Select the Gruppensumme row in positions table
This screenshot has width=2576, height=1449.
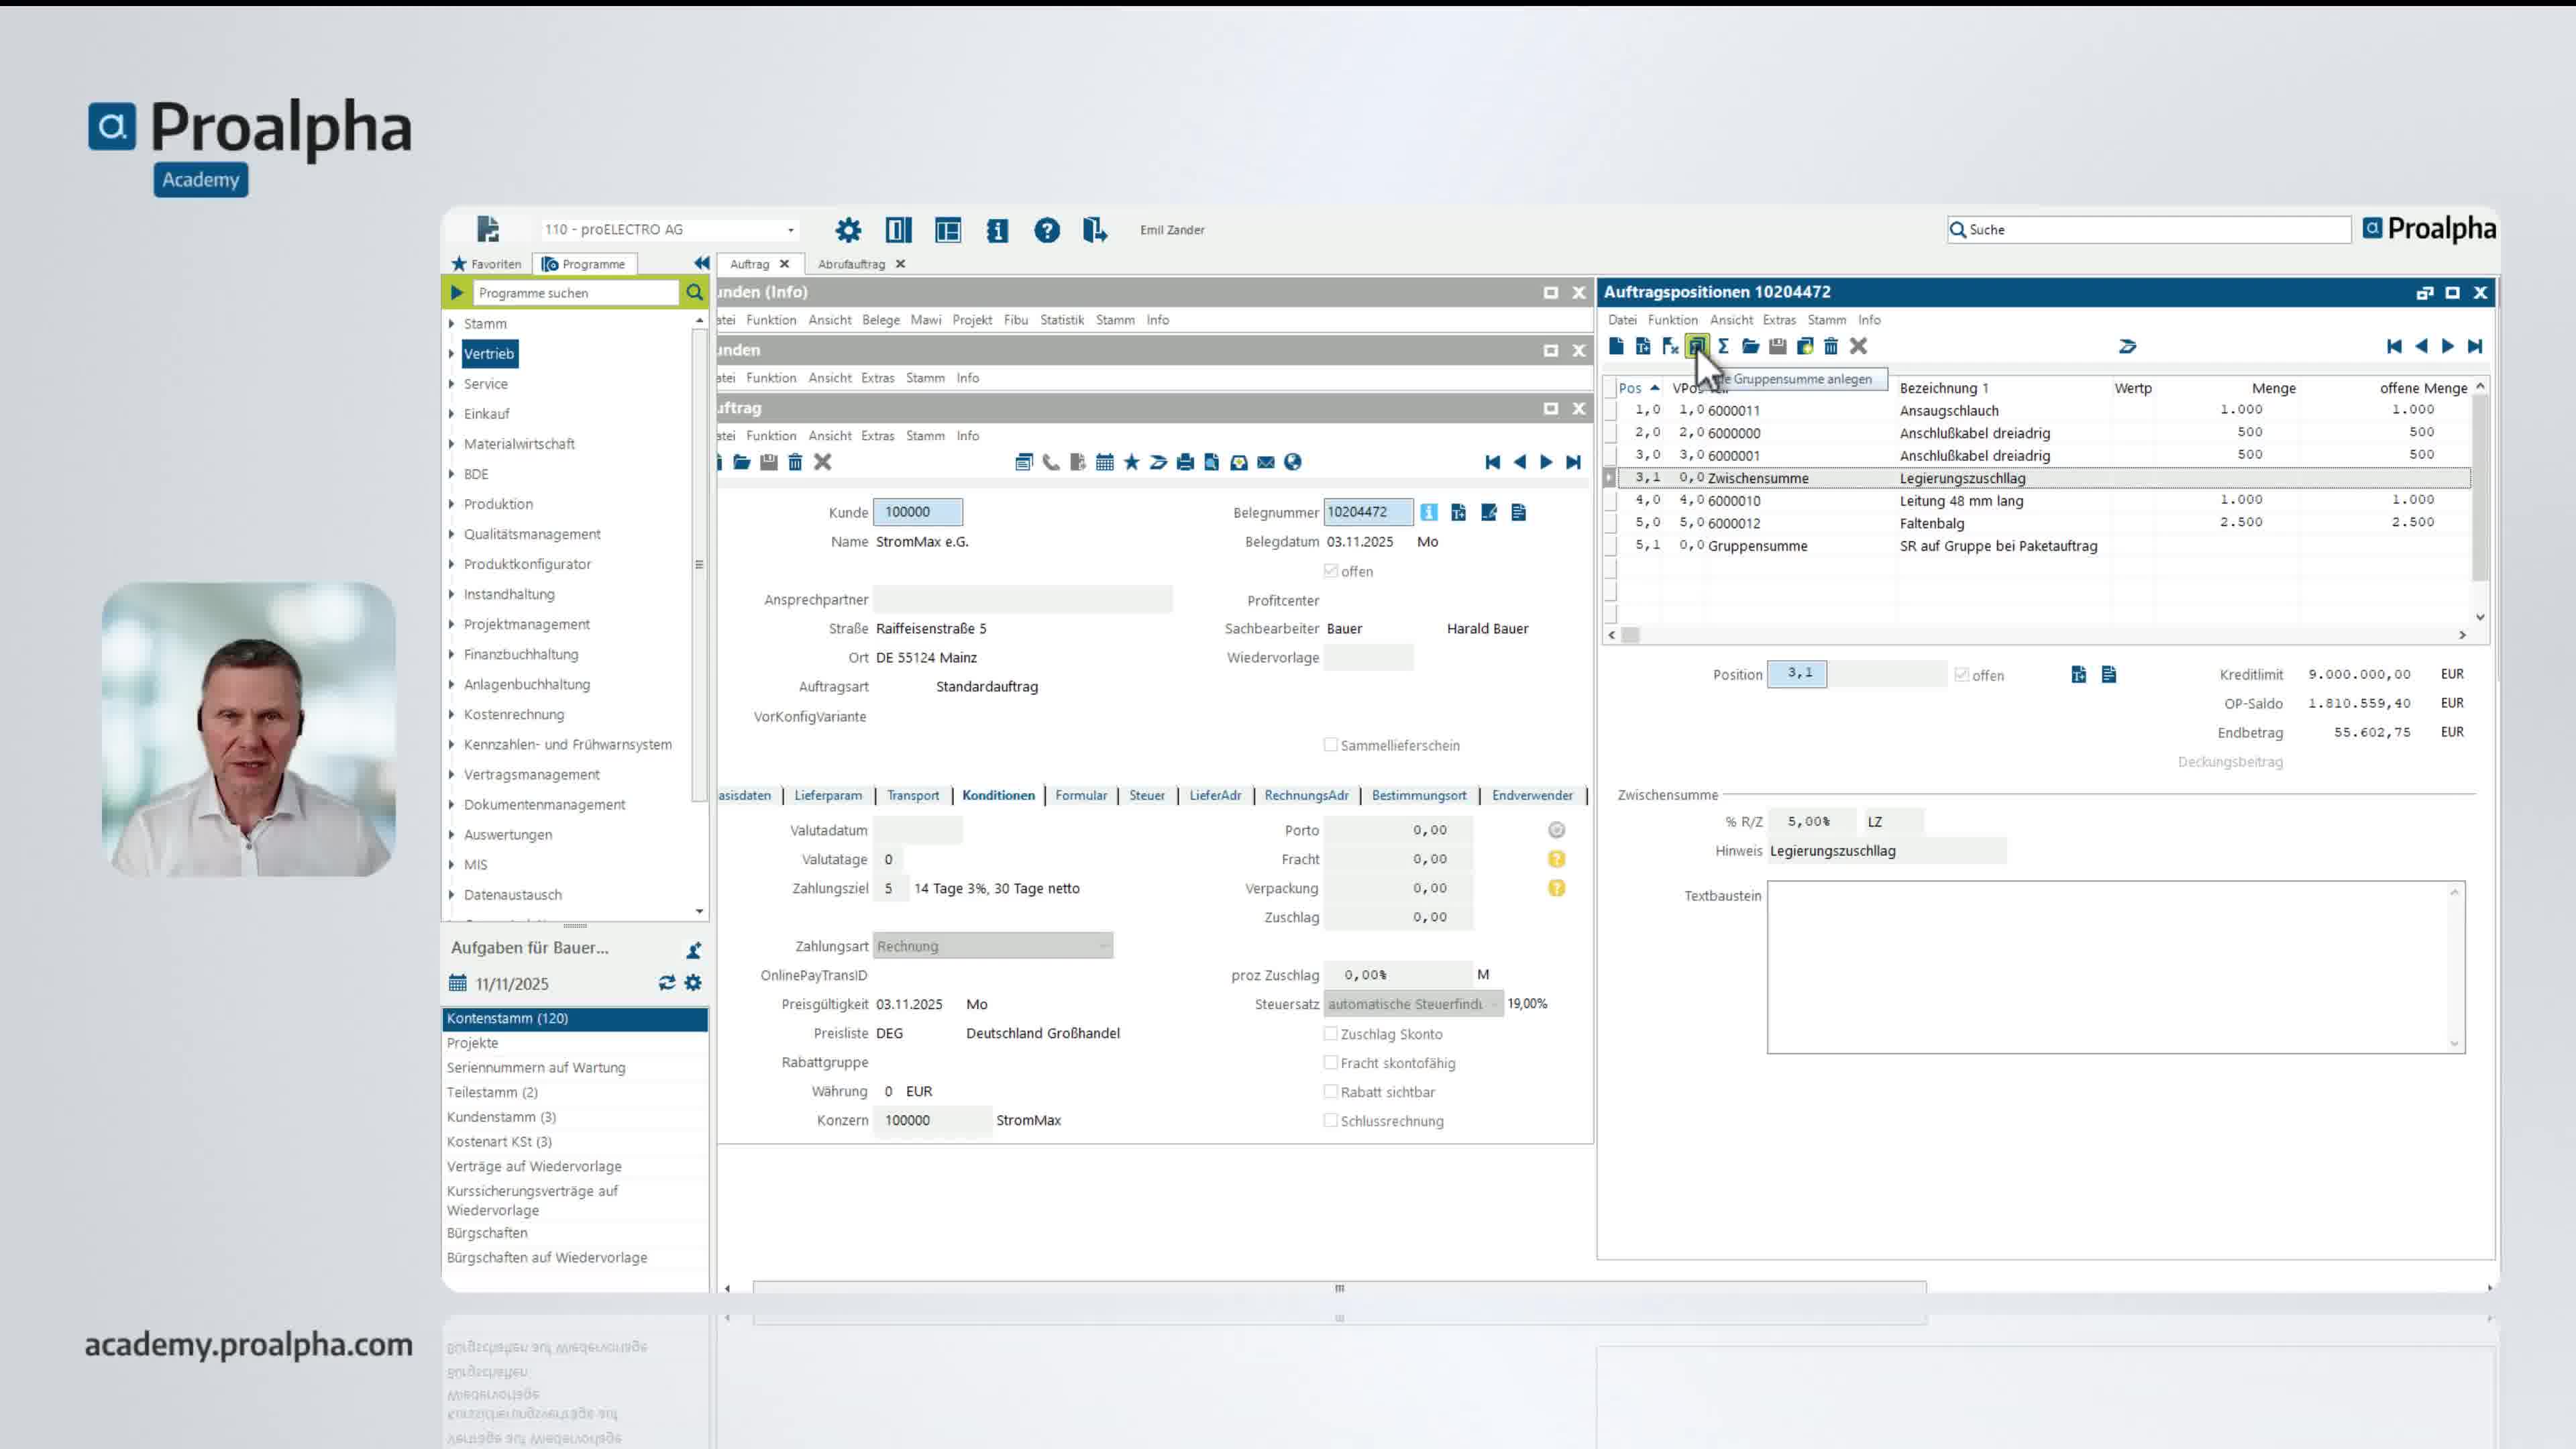coord(1757,546)
